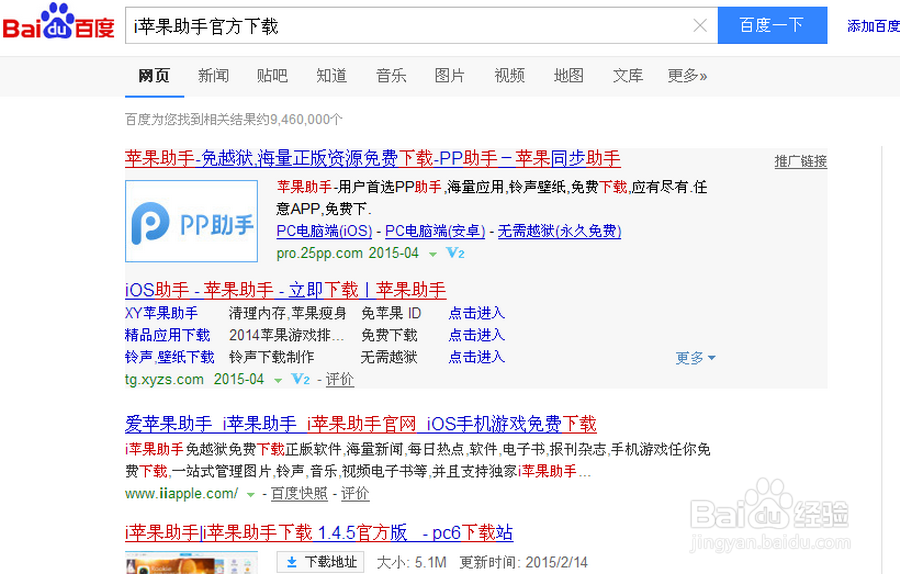The width and height of the screenshot is (900, 574).
Task: Switch to the 图片 tab
Action: 449,75
